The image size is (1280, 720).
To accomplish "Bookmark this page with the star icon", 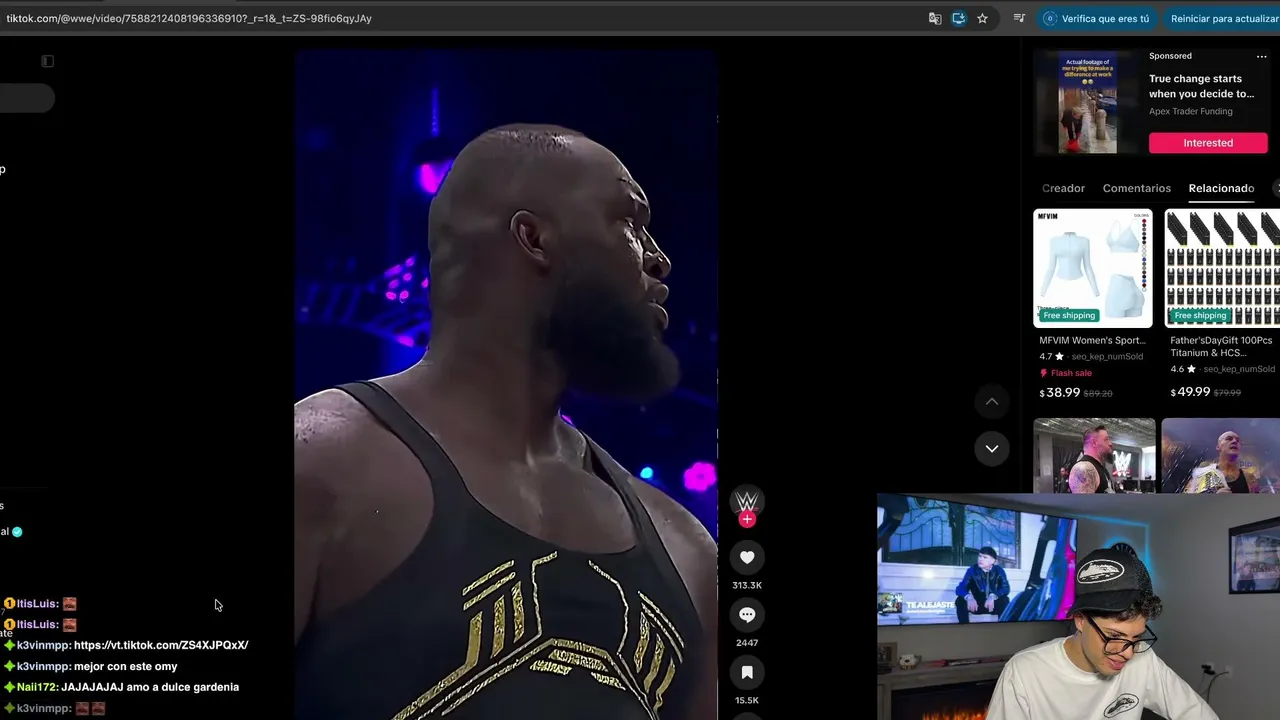I will 982,18.
